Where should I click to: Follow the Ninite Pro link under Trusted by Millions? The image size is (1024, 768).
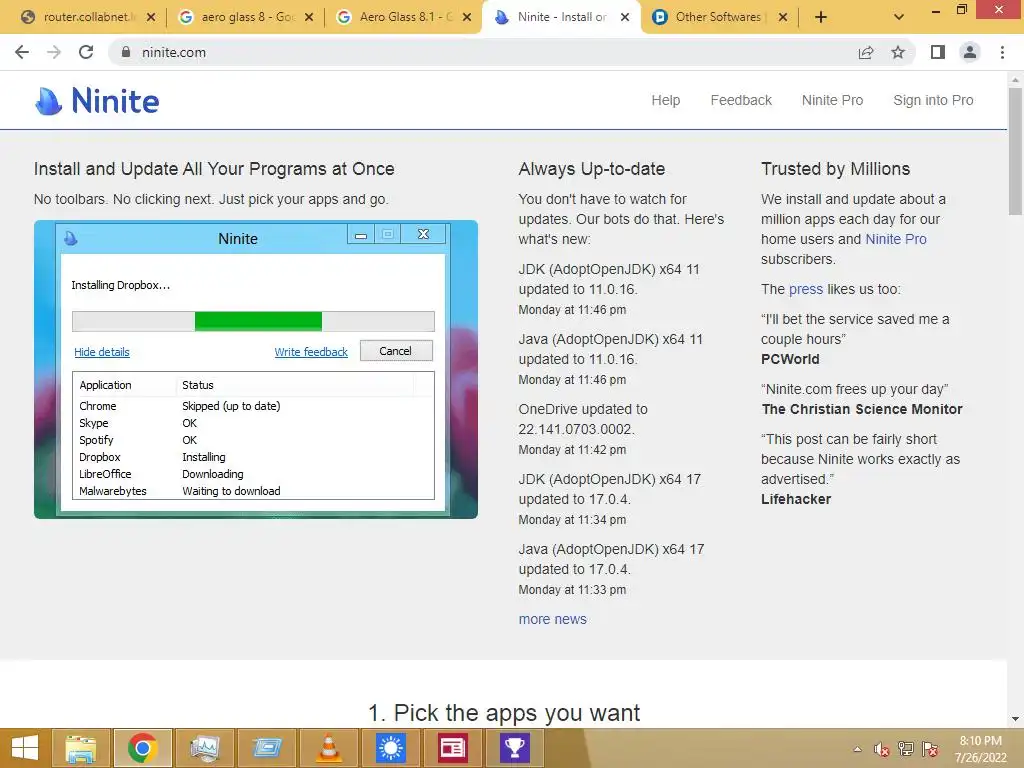[x=896, y=239]
